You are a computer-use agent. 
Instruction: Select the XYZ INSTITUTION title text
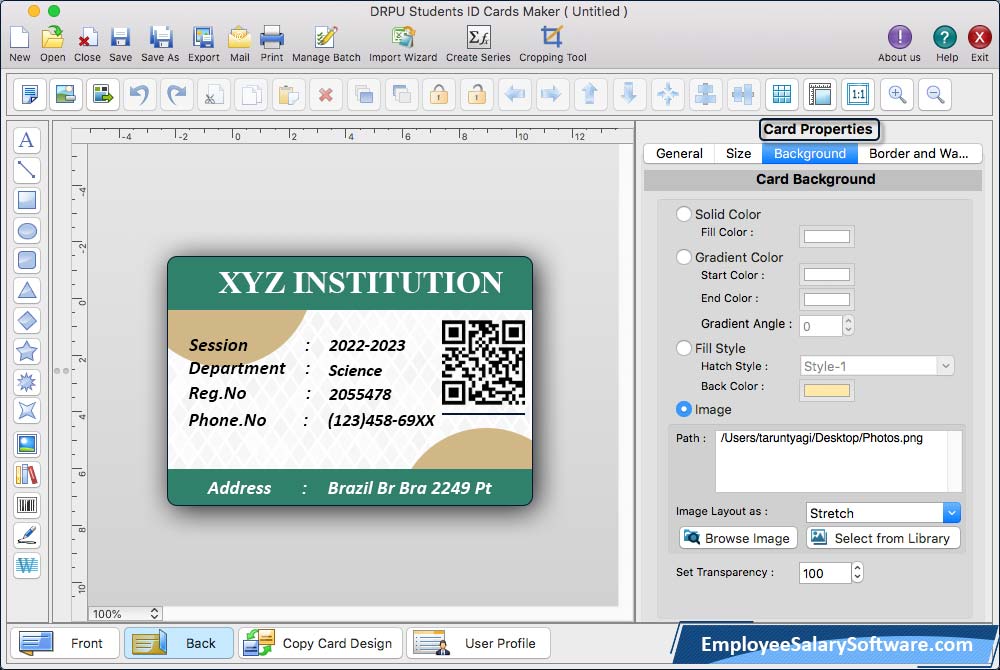[x=360, y=282]
